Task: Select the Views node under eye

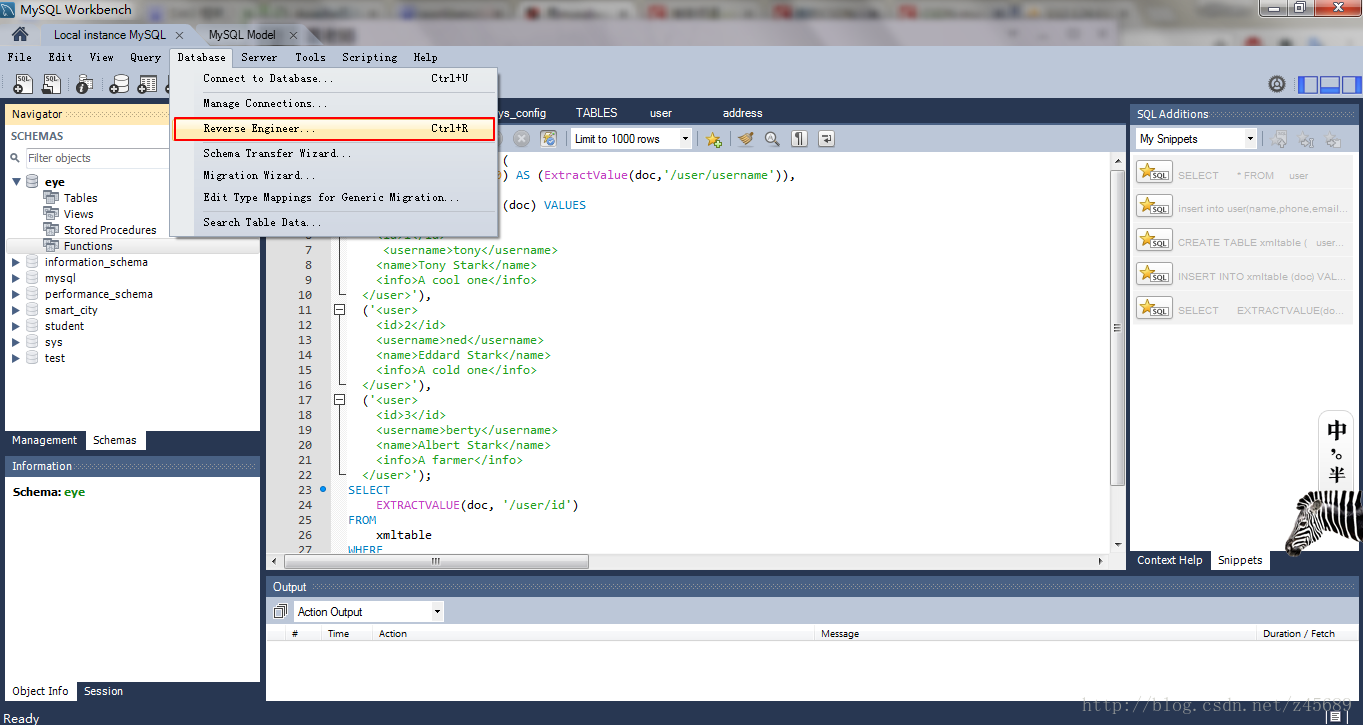Action: point(78,214)
